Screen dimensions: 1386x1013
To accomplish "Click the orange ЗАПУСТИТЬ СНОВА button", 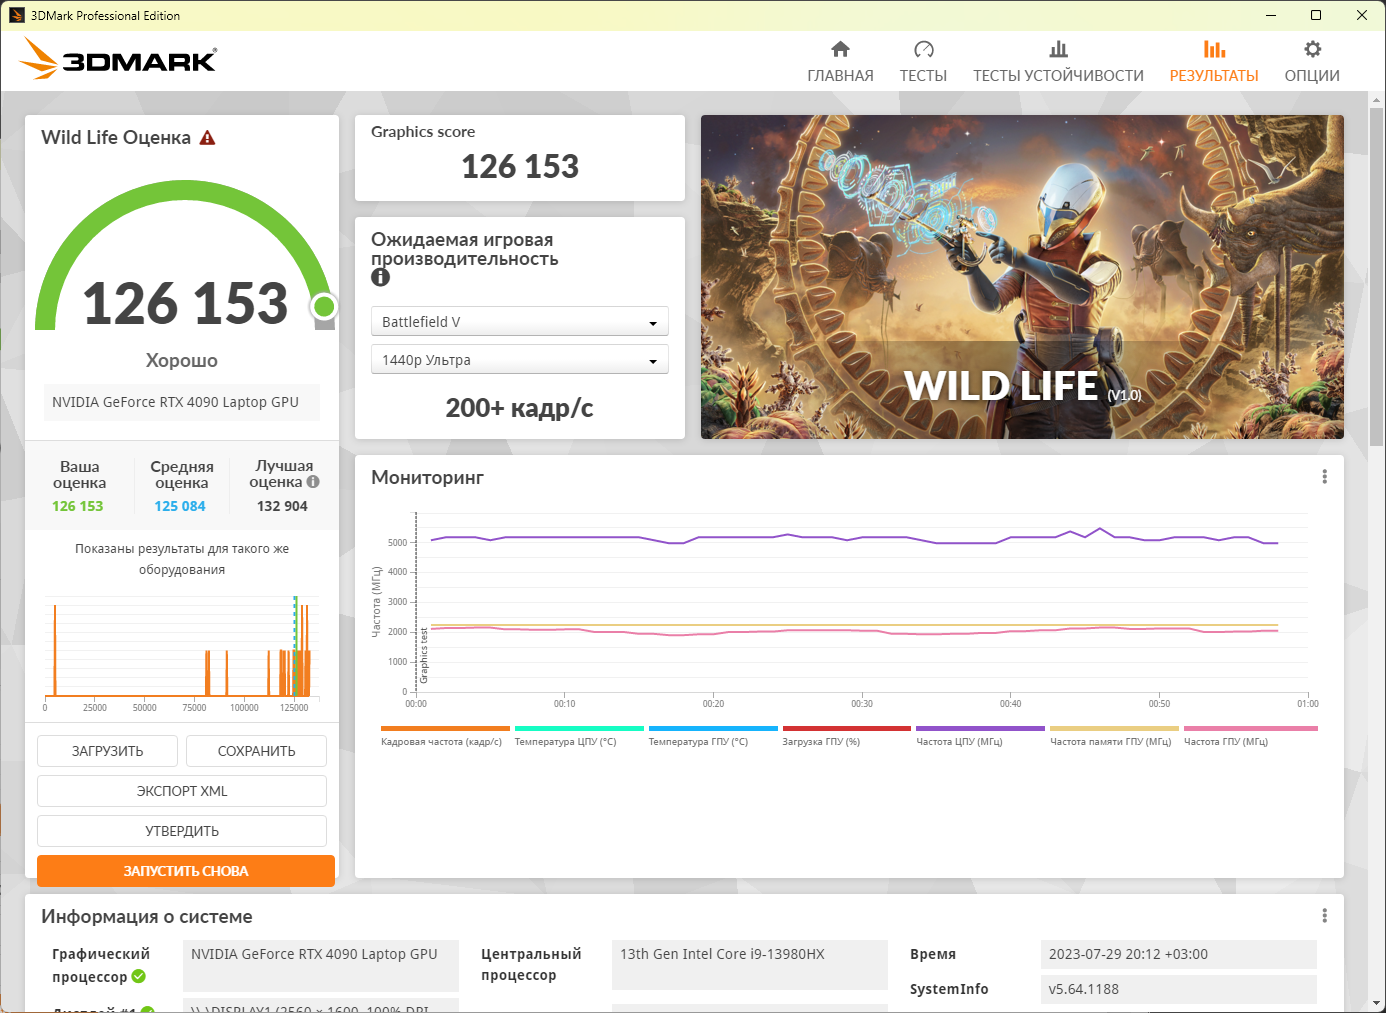I will [186, 871].
